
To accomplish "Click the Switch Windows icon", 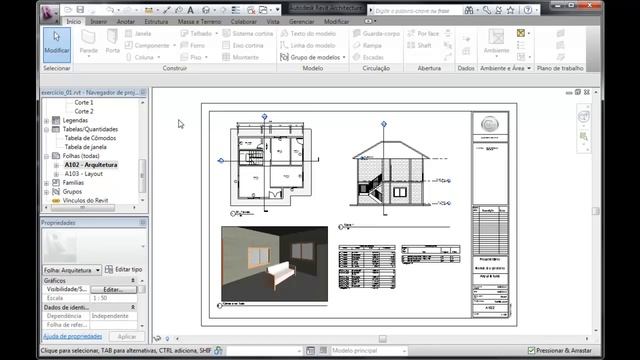I will (x=263, y=10).
